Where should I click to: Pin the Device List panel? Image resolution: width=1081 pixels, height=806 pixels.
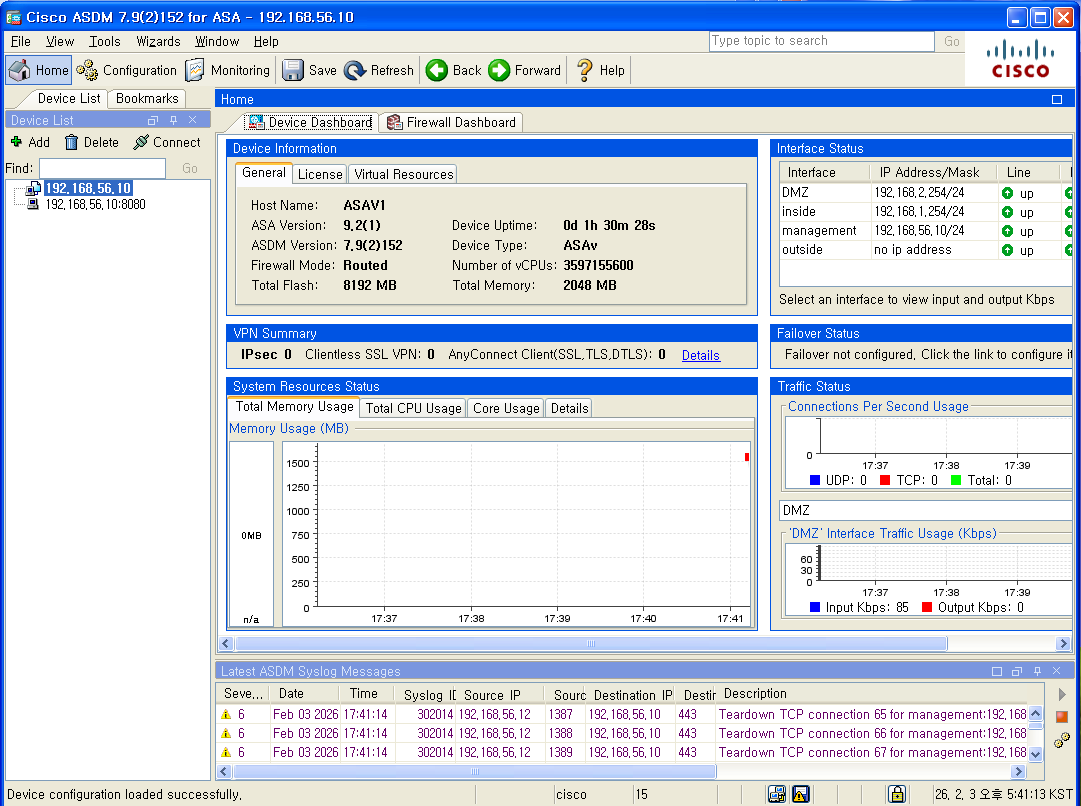[x=173, y=120]
